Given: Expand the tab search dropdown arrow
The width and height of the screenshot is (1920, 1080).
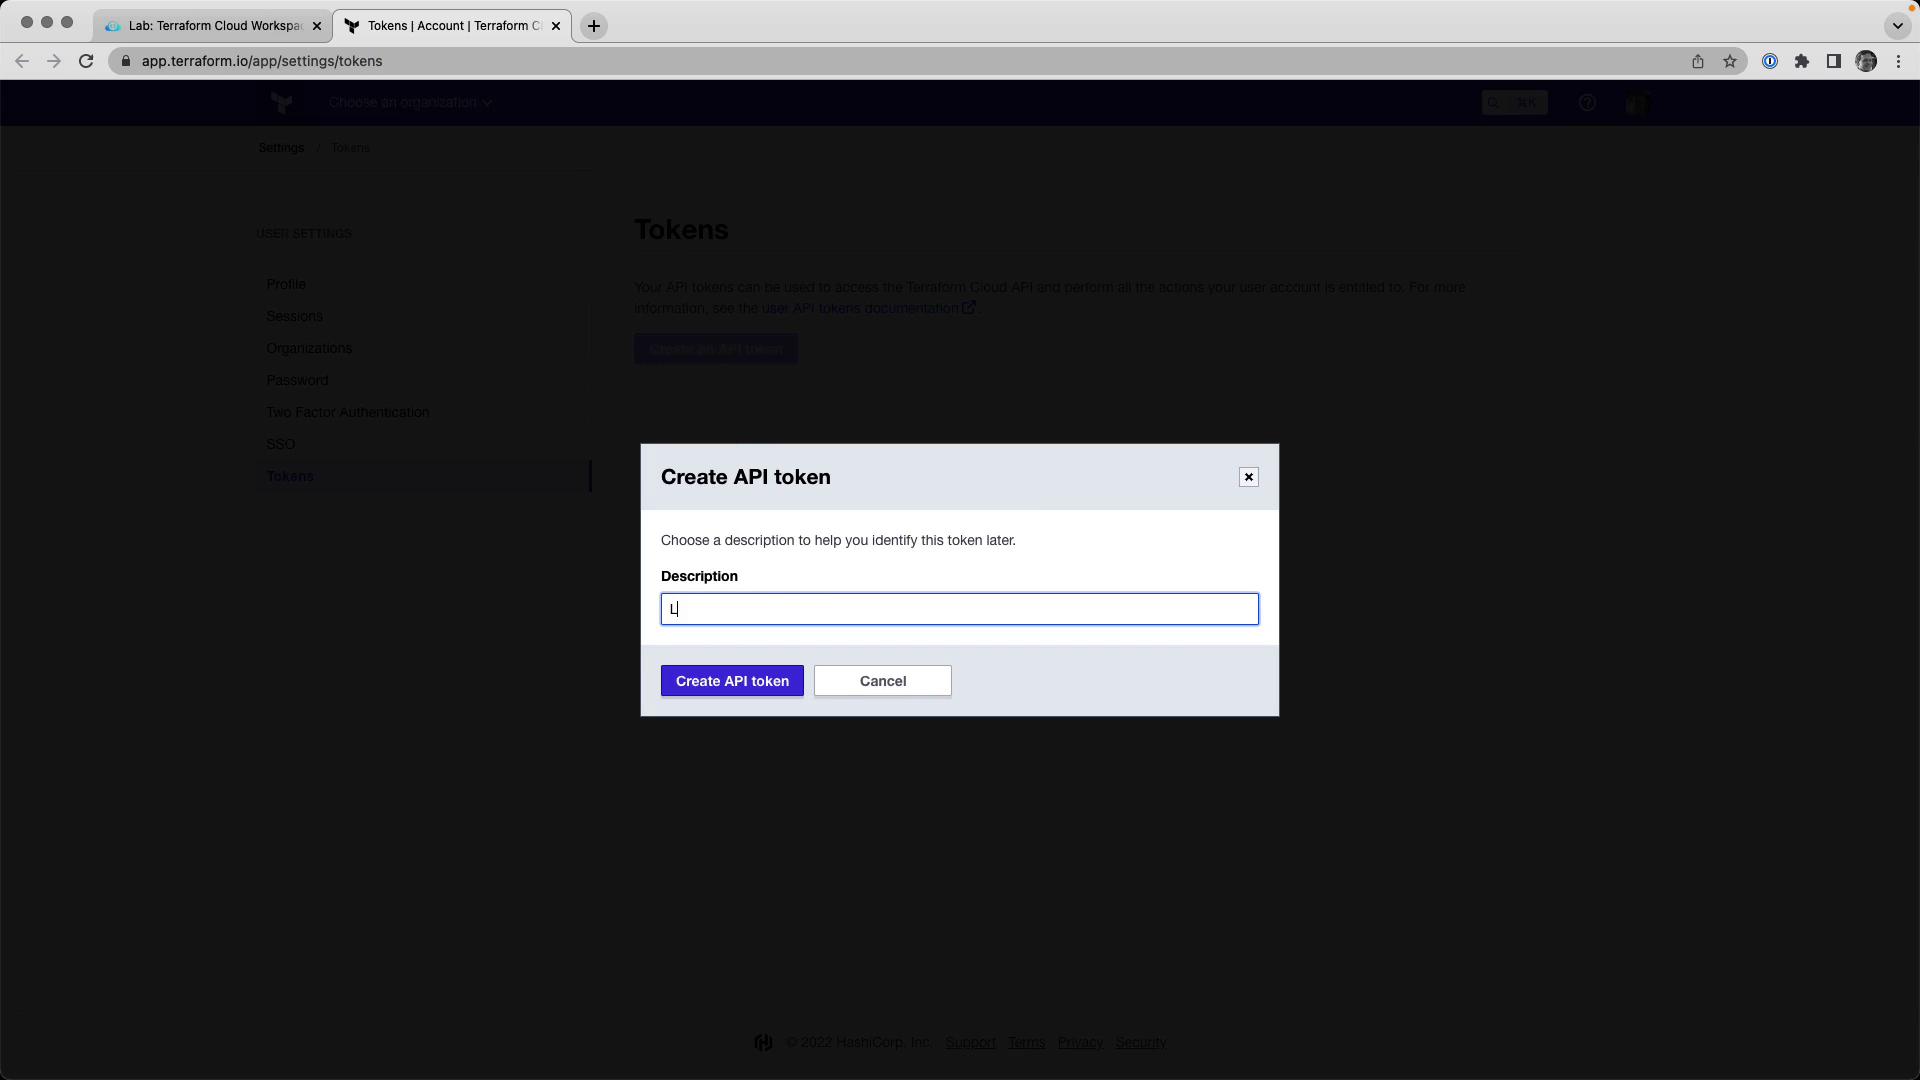Looking at the screenshot, I should [x=1897, y=26].
